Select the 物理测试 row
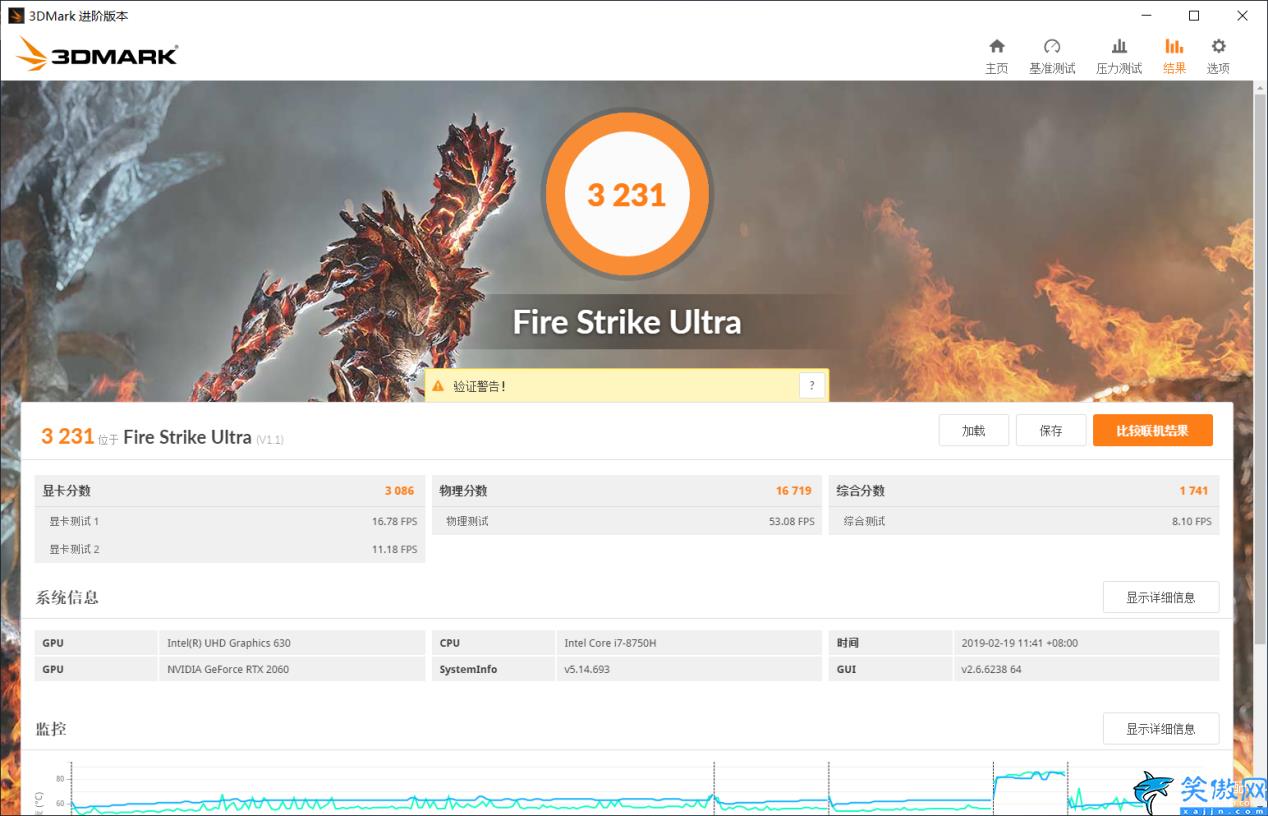The image size is (1268, 816). pyautogui.click(x=627, y=521)
